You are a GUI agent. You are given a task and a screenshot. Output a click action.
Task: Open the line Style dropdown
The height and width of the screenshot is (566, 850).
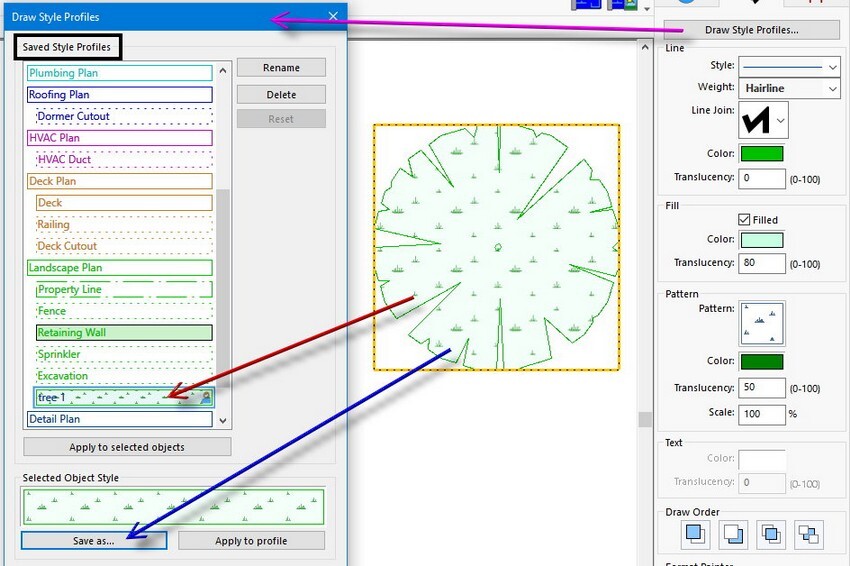789,66
